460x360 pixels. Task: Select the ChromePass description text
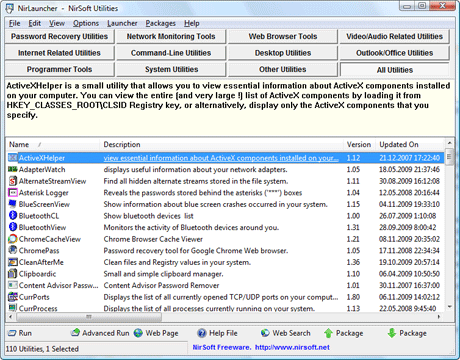(x=196, y=251)
